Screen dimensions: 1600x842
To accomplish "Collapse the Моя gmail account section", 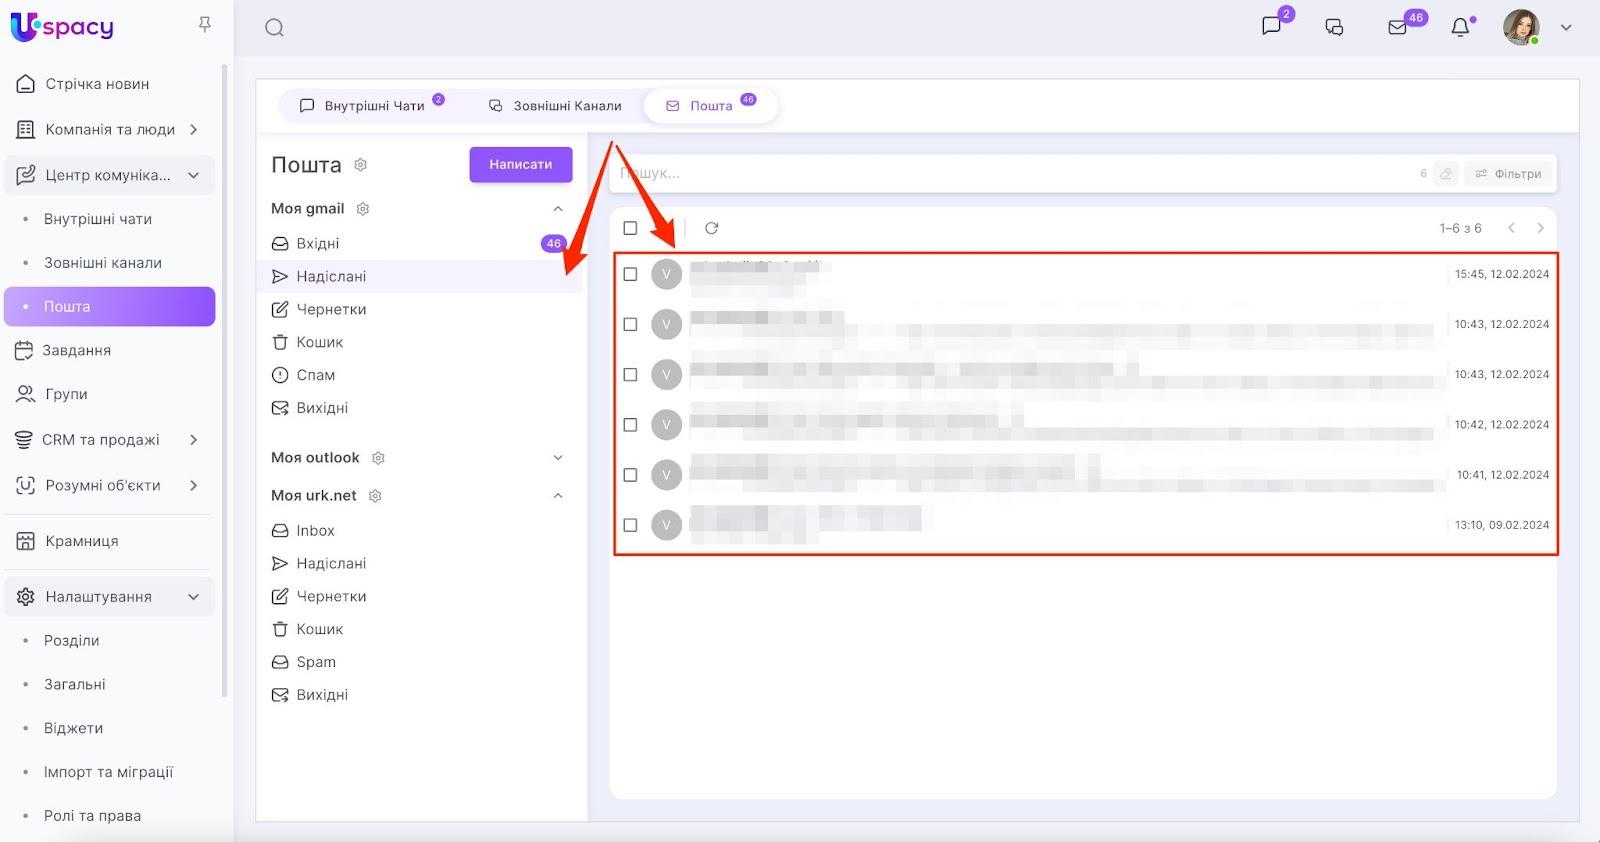I will tap(558, 209).
